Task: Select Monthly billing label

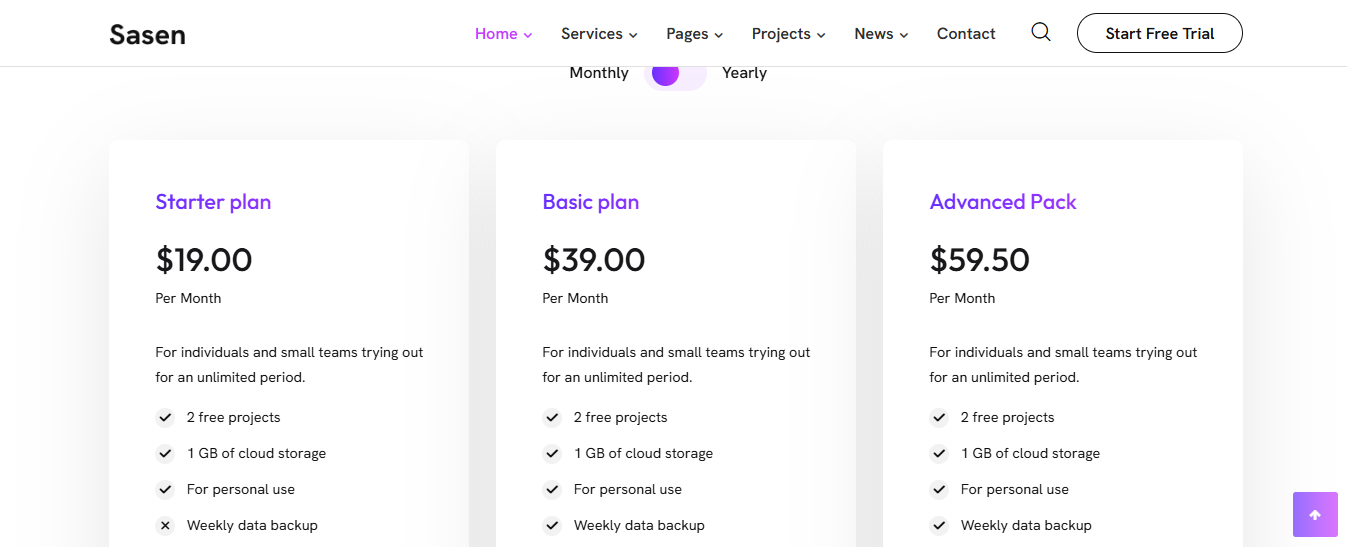Action: pyautogui.click(x=599, y=73)
